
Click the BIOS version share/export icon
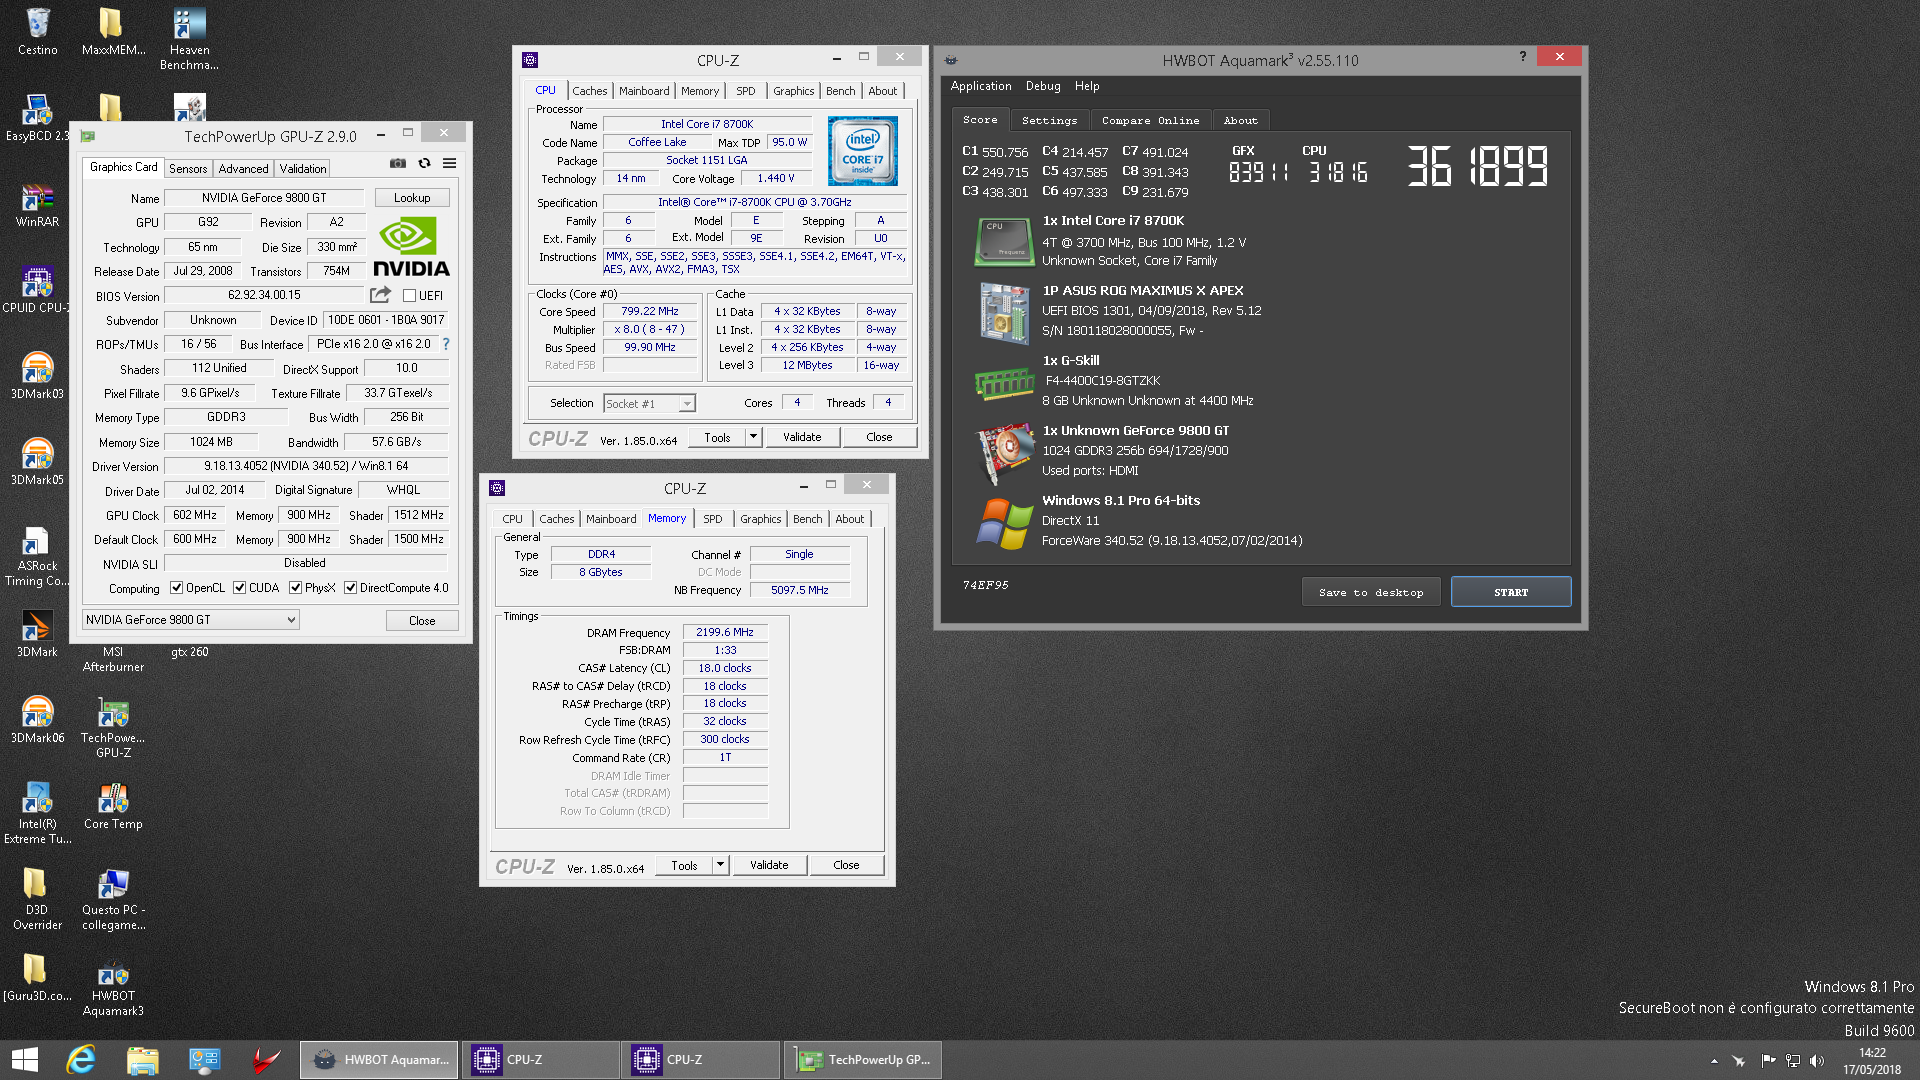(x=380, y=295)
